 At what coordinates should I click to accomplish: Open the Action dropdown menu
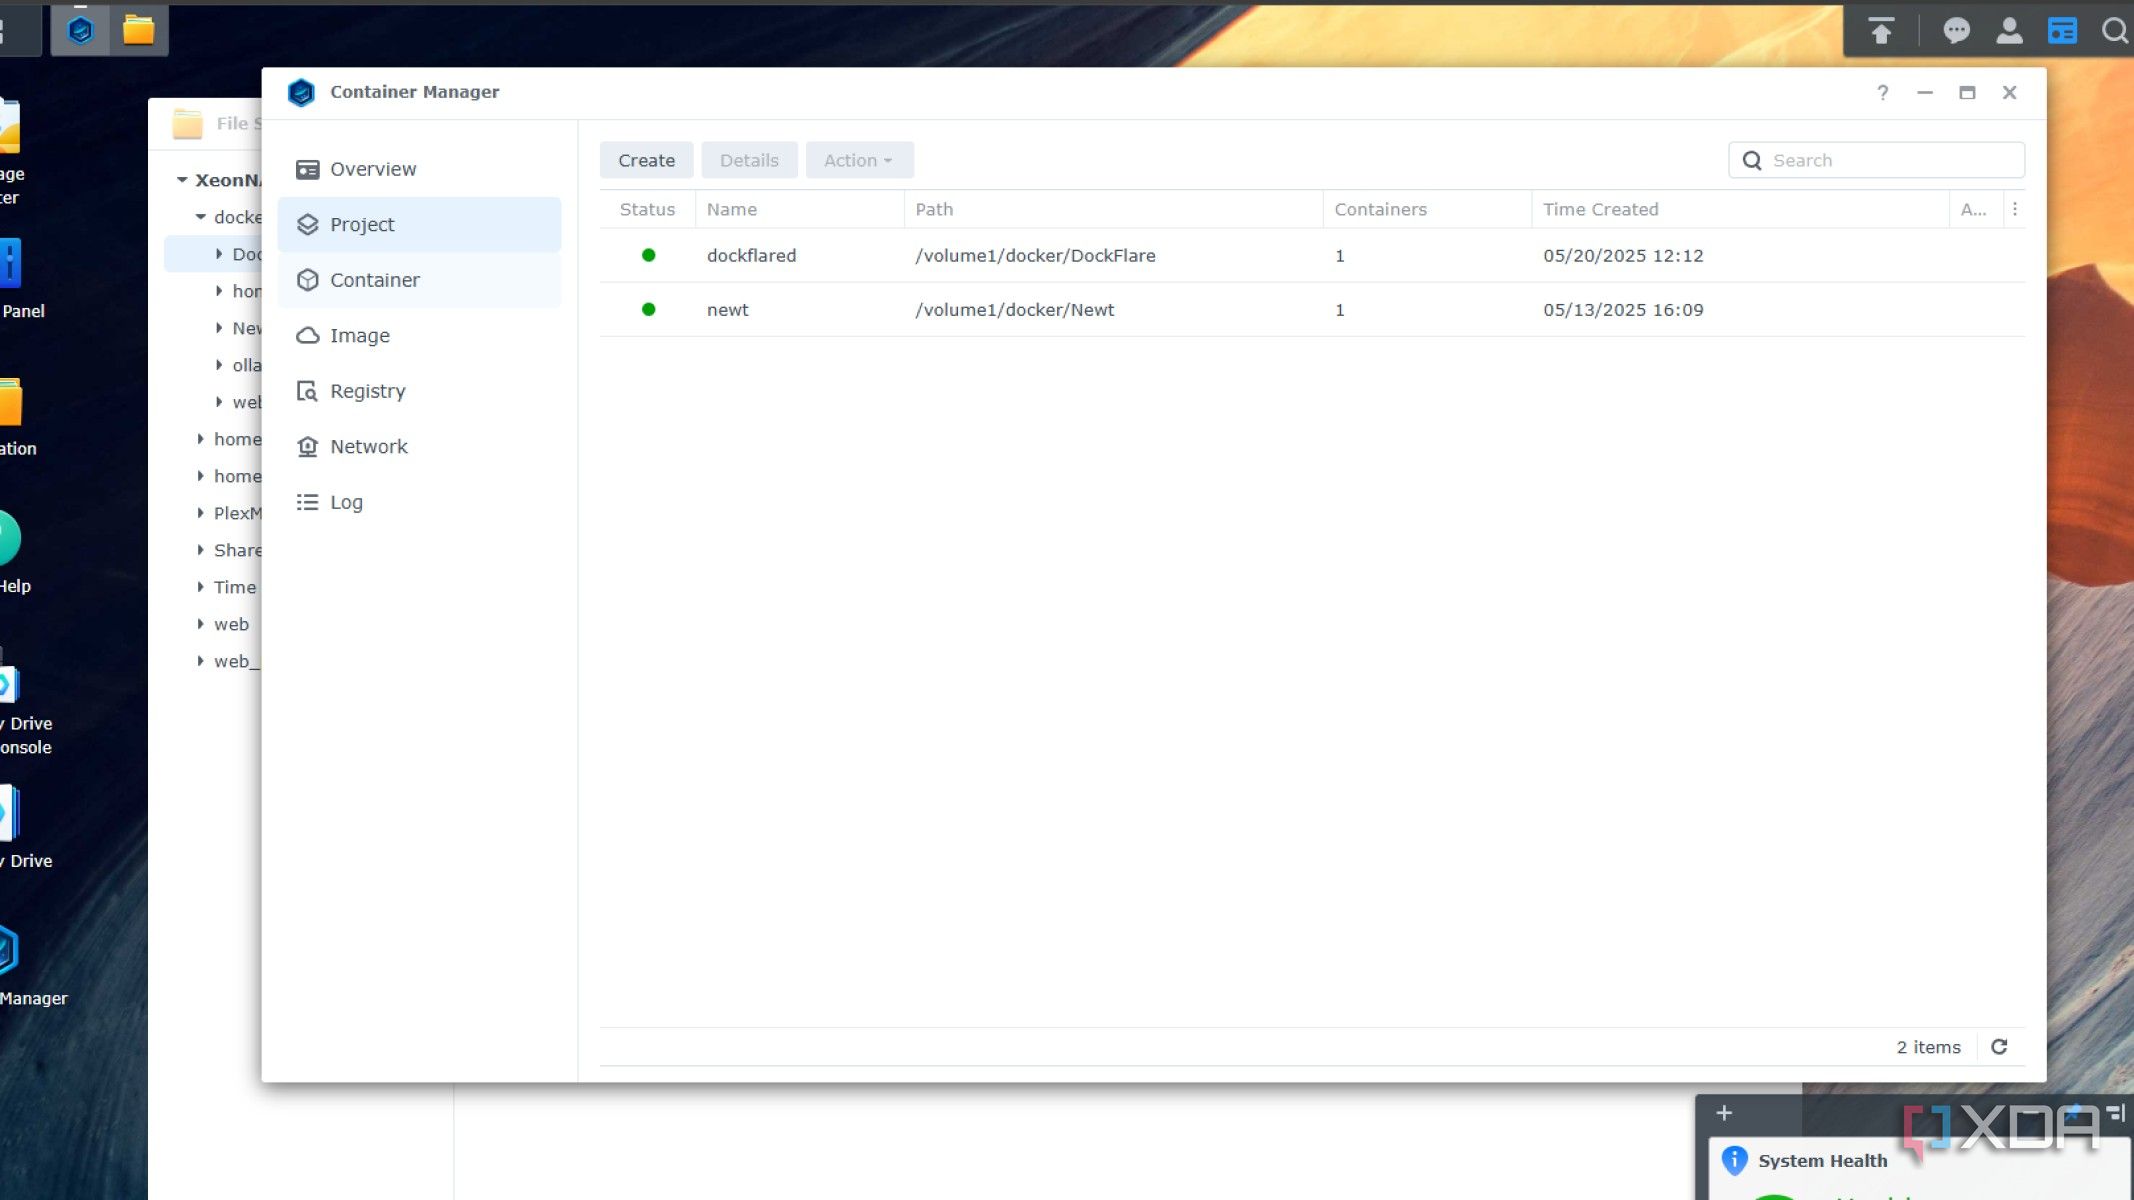859,160
